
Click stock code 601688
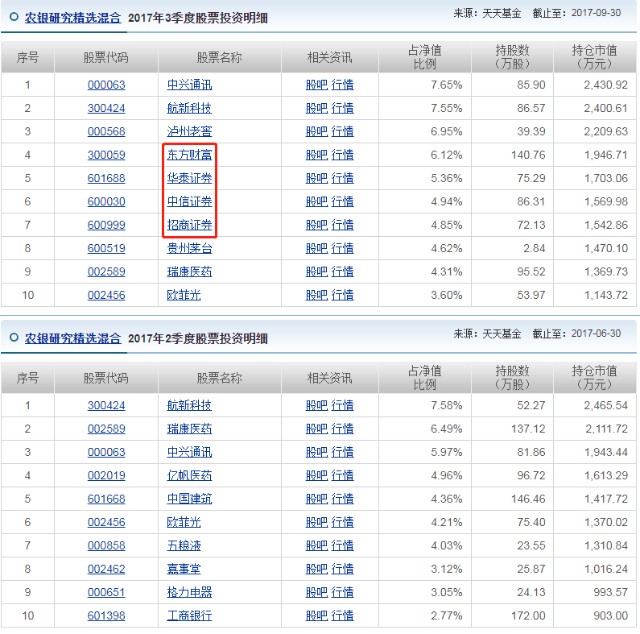click(x=106, y=178)
